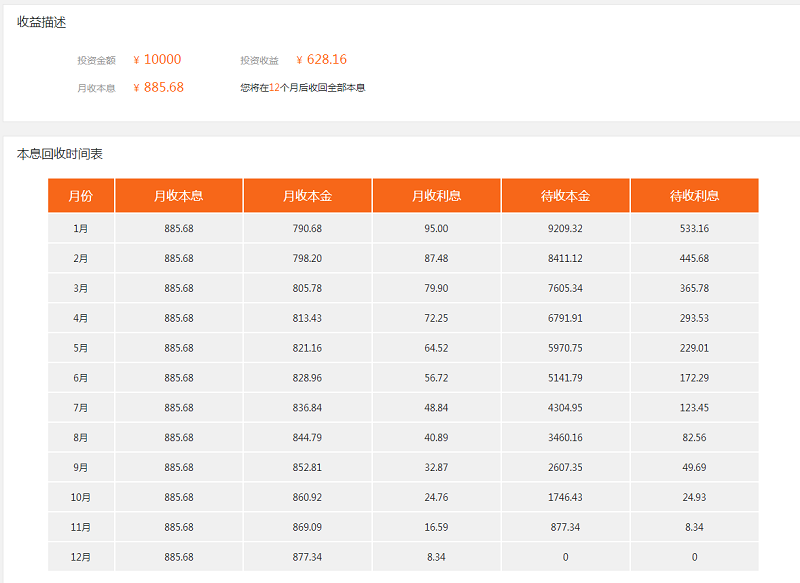Viewport: 800px width, 583px height.
Task: Click interest cell 48.84
Action: click(436, 408)
